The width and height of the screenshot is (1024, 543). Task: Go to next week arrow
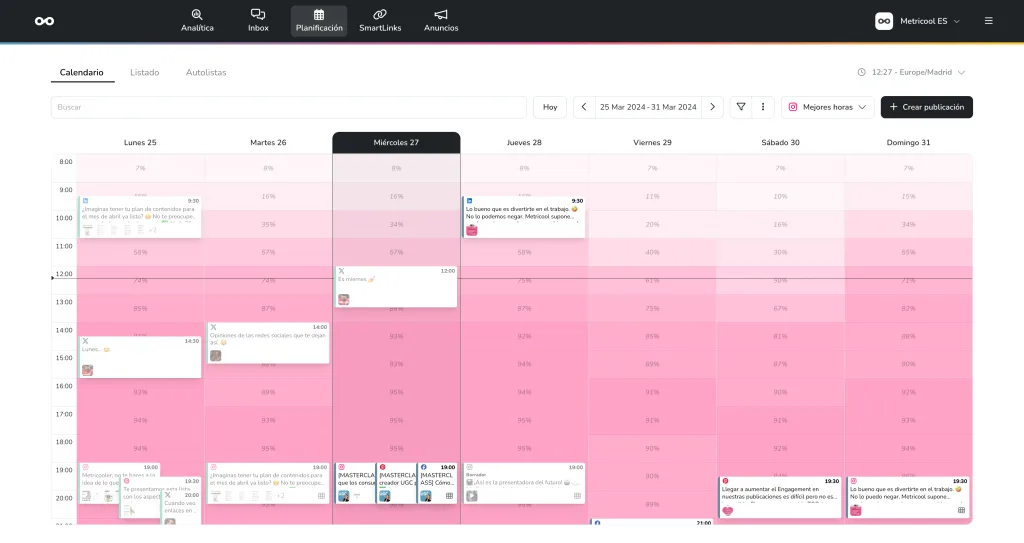[712, 107]
